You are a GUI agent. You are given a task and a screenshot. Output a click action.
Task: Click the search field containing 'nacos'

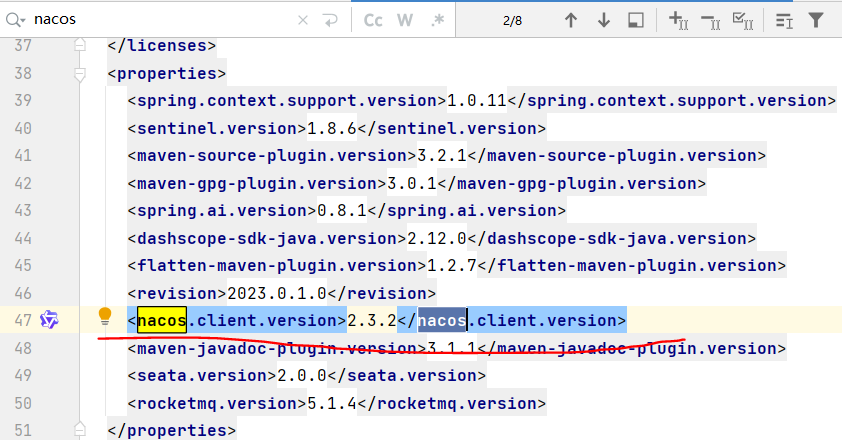161,20
